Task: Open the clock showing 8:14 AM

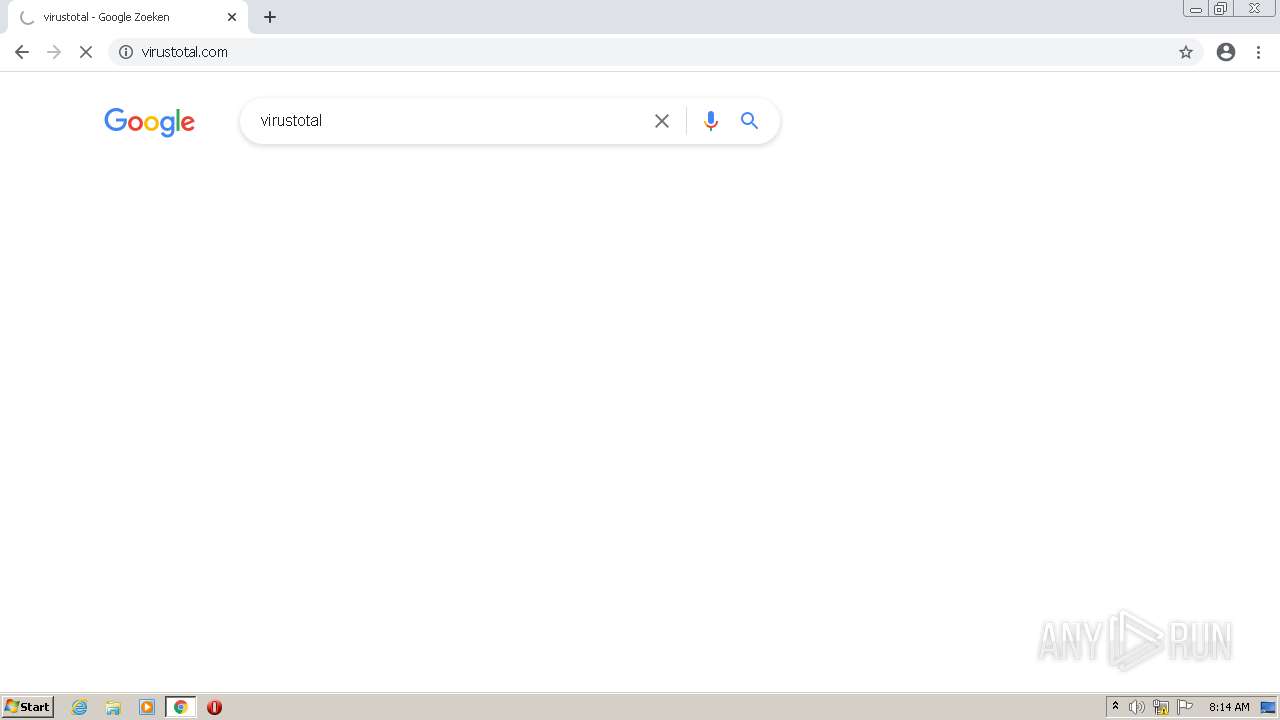Action: 1229,707
